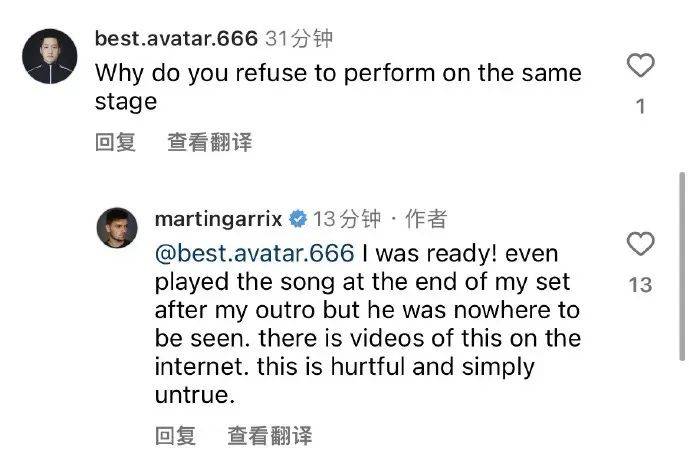
Task: View likes count "13" on martingarrix's reply
Action: (640, 285)
